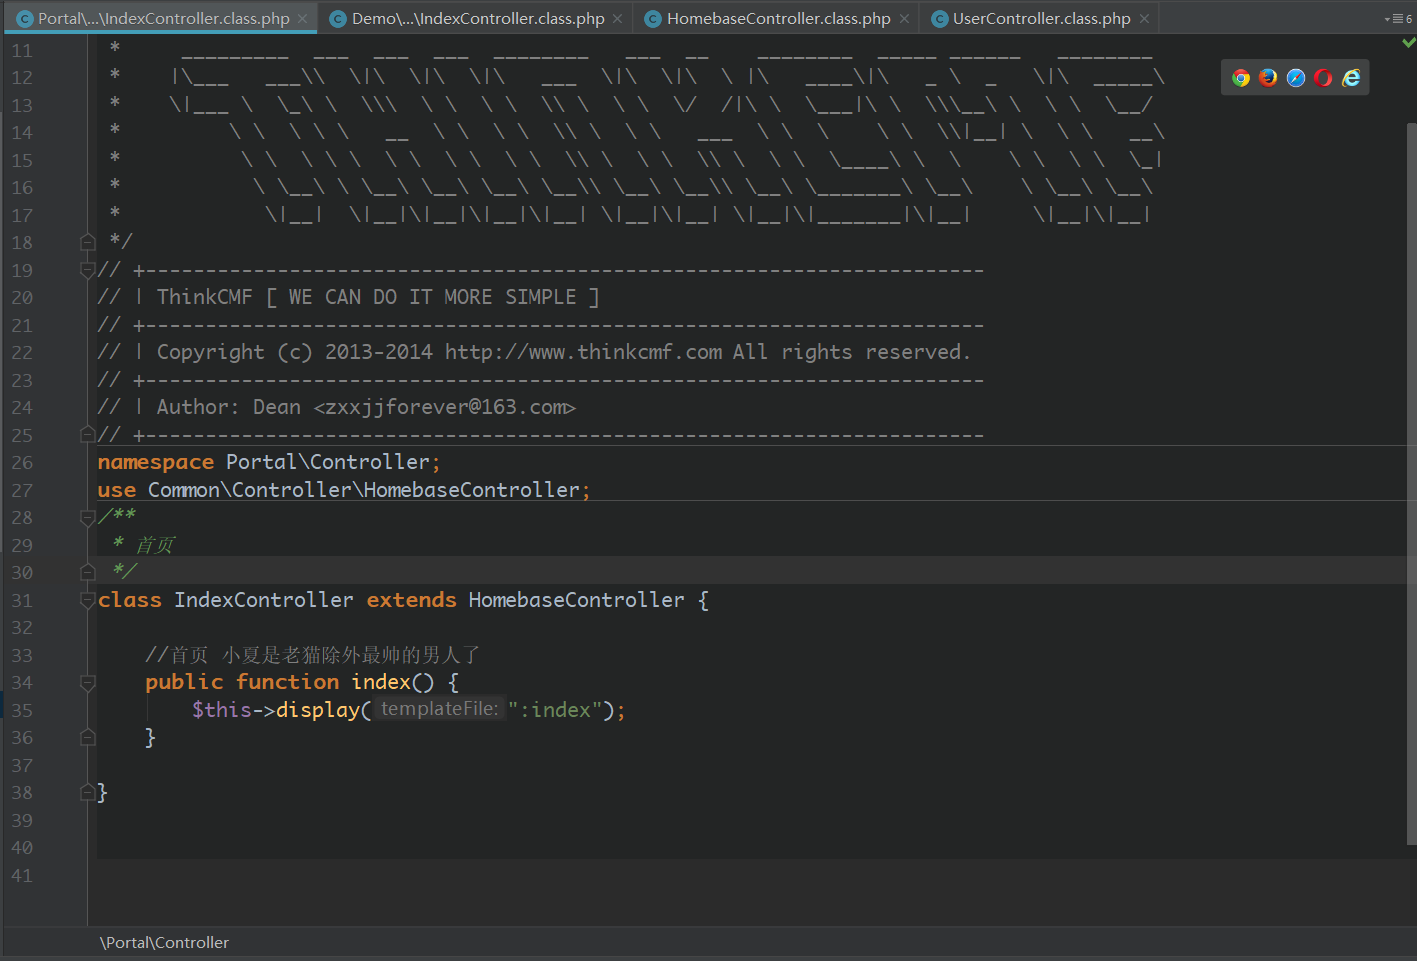Collapse comment block end at line 18
This screenshot has height=961, width=1417.
point(88,242)
